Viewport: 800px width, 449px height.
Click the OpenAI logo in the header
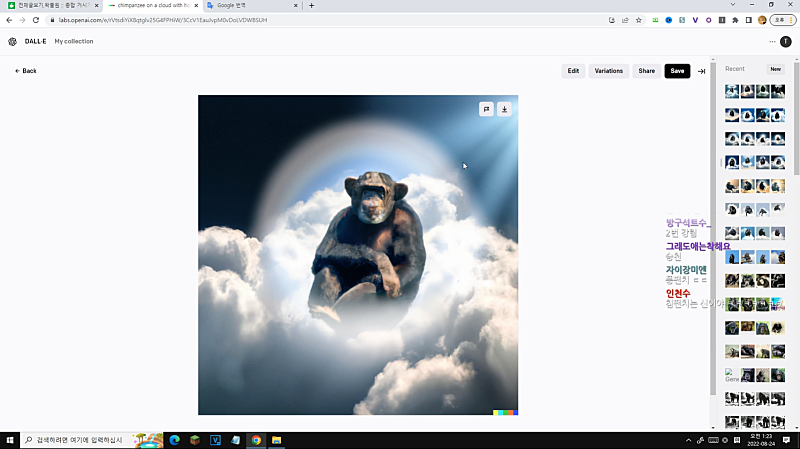click(13, 41)
